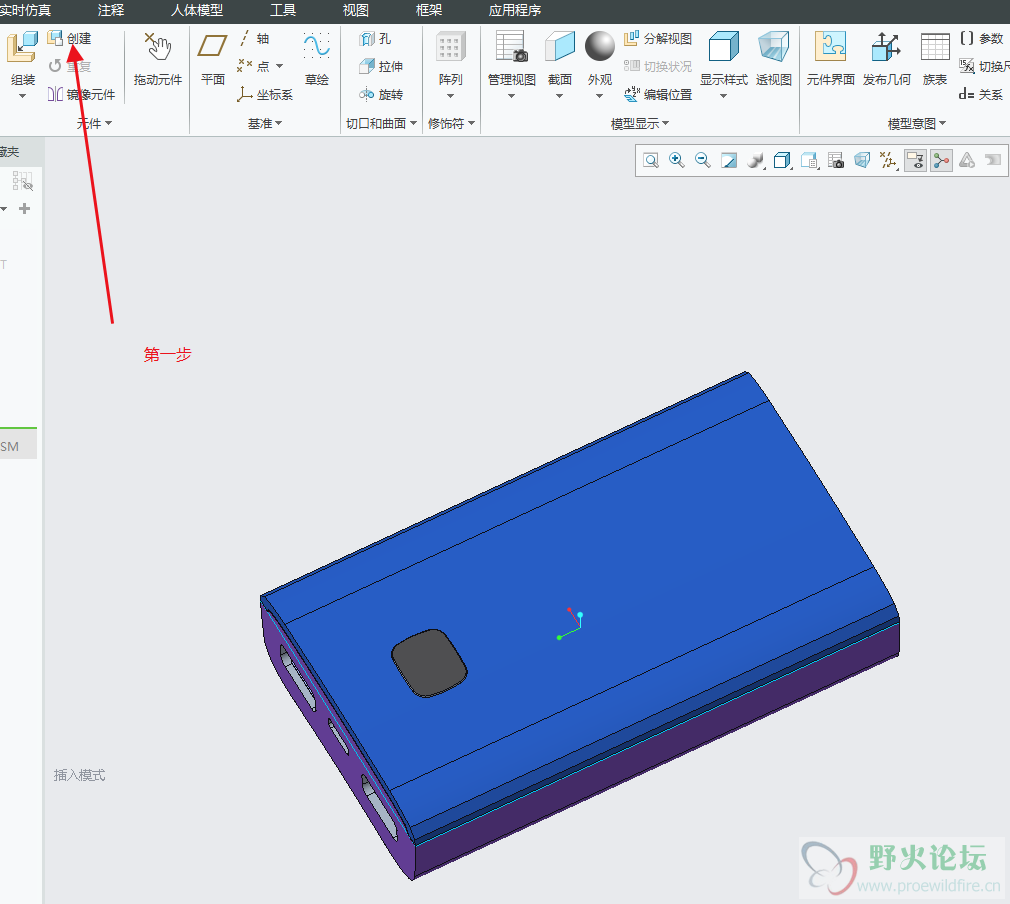The image size is (1010, 904).
Task: Click Refit in graphics toolbar
Action: click(651, 160)
